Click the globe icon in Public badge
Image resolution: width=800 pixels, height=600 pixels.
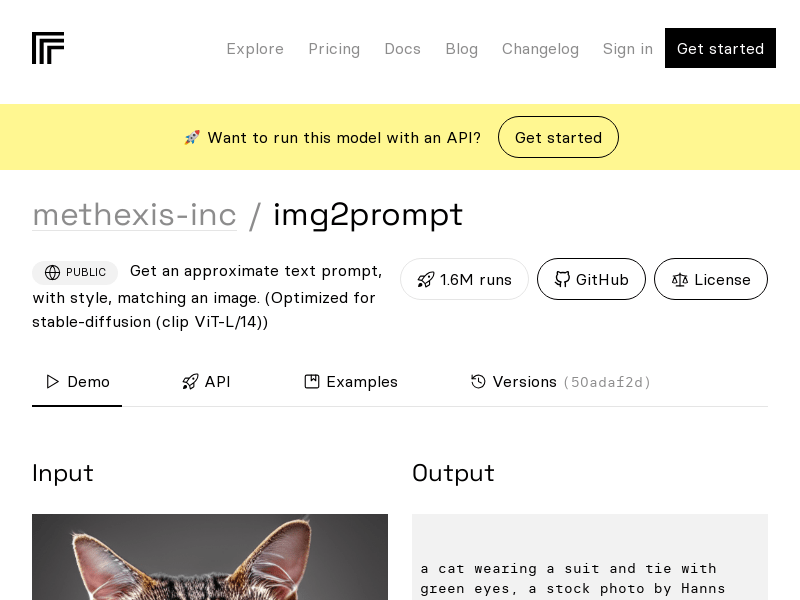[x=53, y=273]
